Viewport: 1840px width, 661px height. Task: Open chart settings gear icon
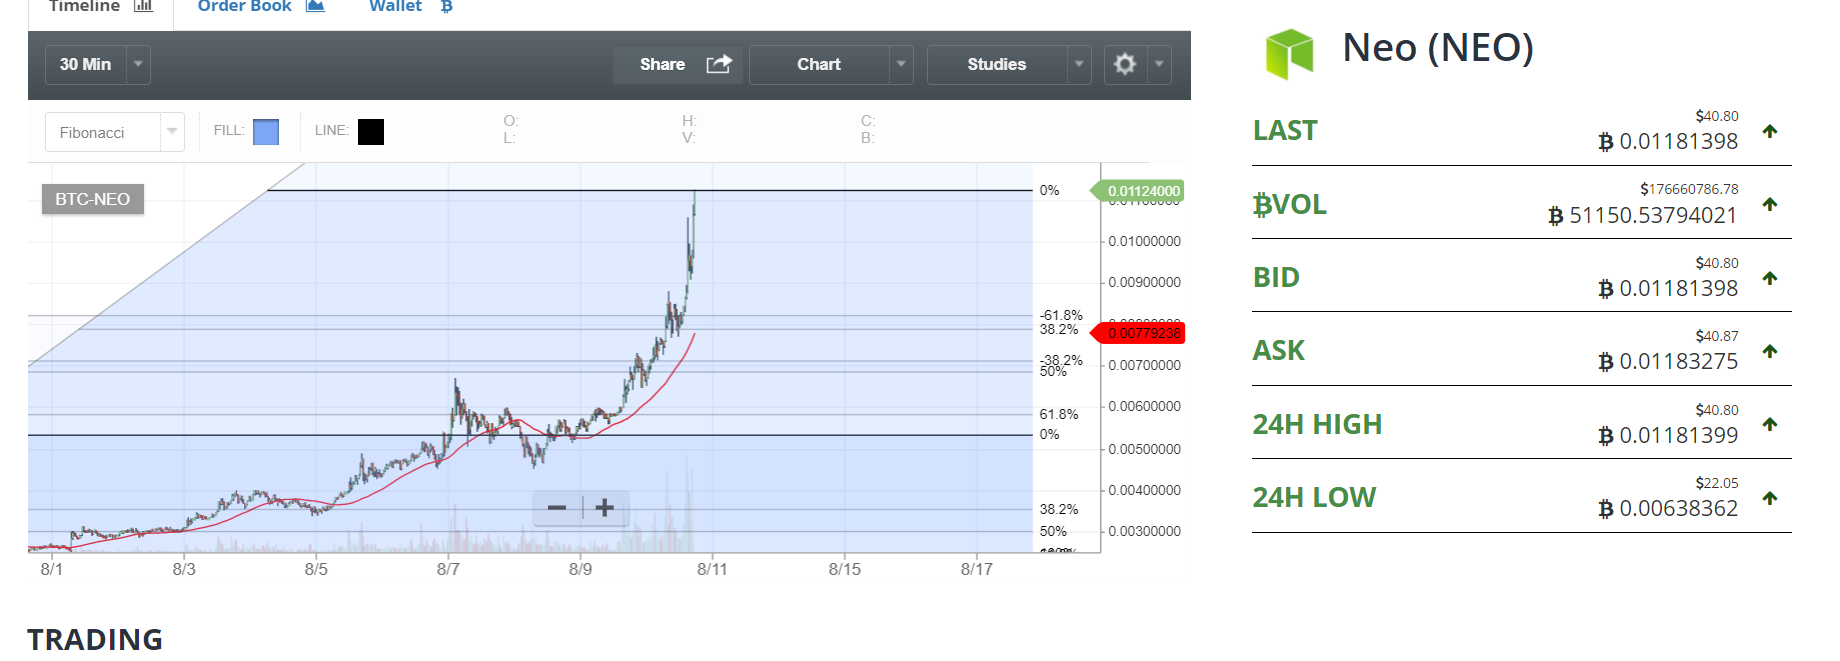1125,64
